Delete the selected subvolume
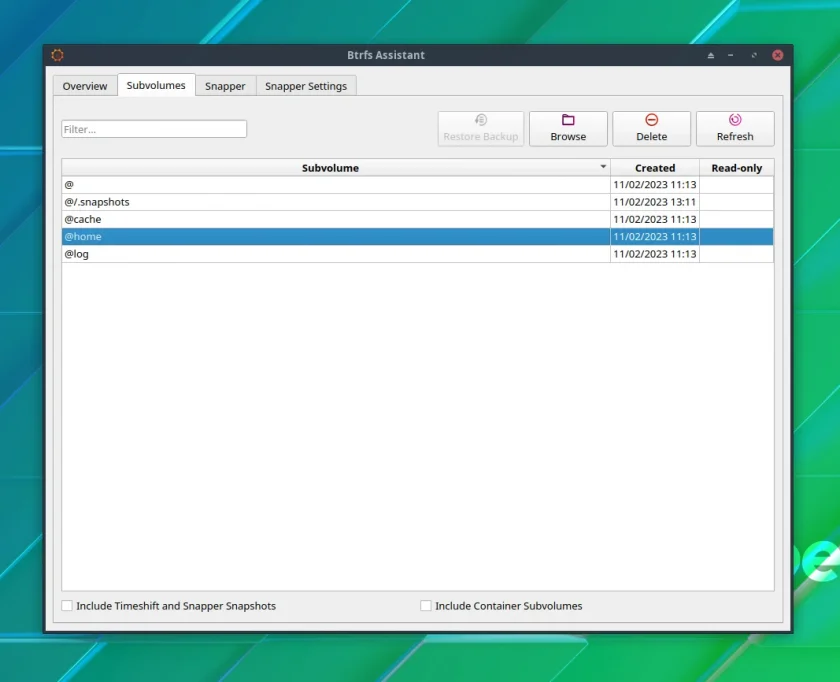 [651, 129]
